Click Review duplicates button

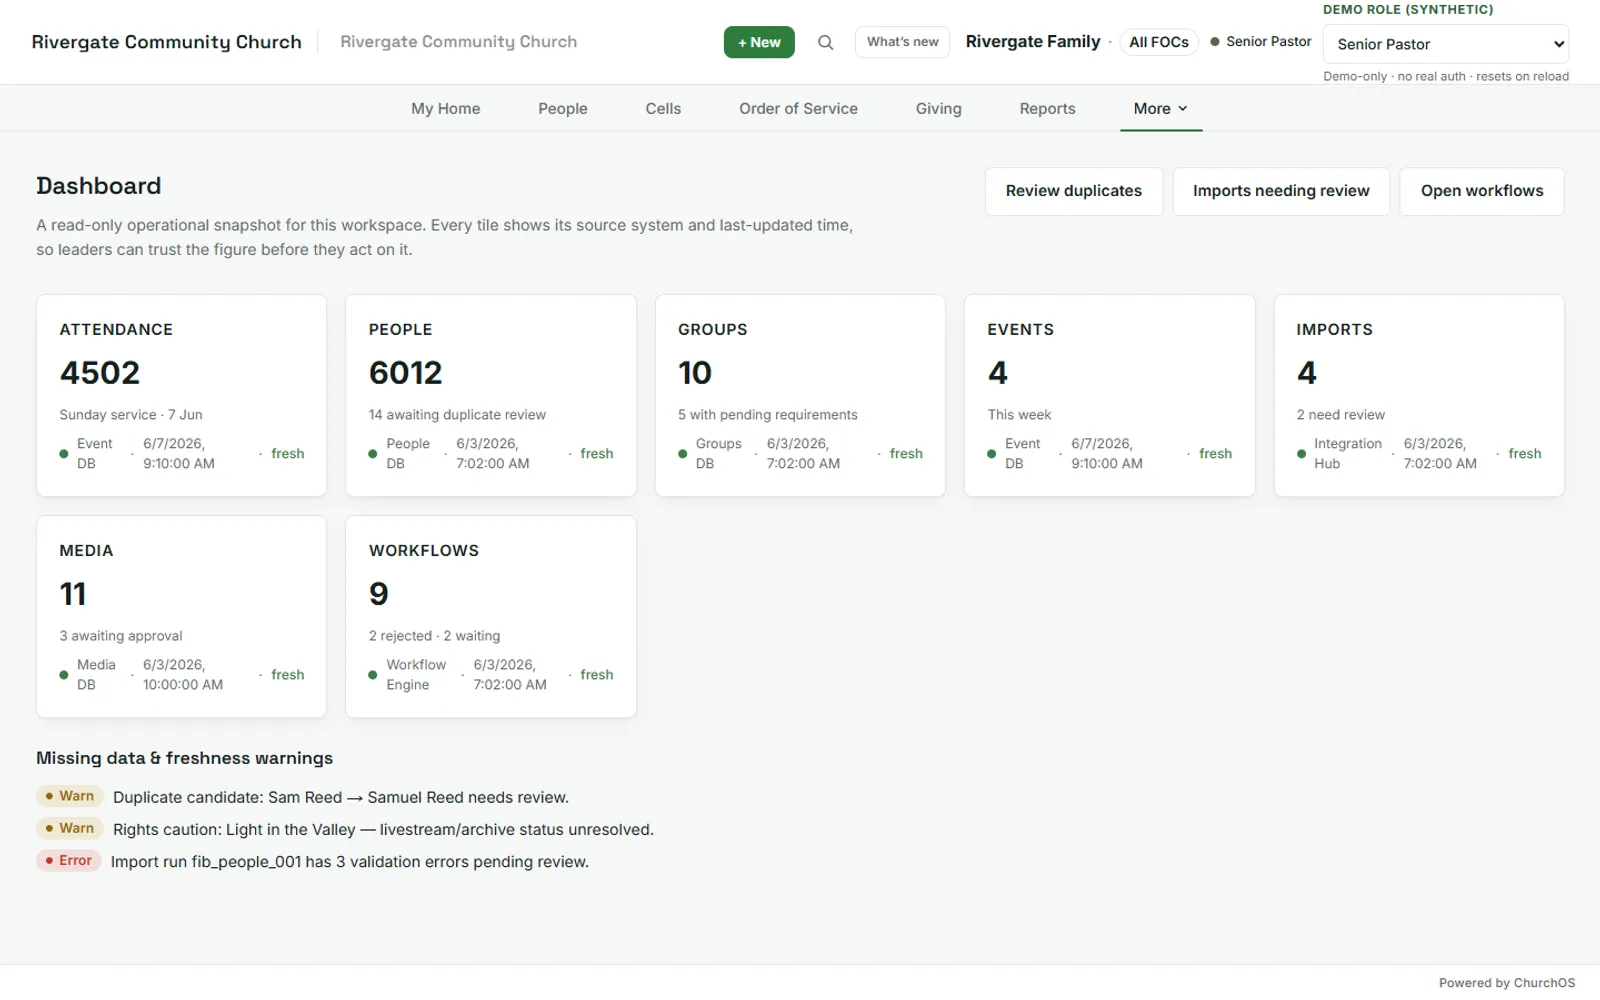[x=1073, y=191]
